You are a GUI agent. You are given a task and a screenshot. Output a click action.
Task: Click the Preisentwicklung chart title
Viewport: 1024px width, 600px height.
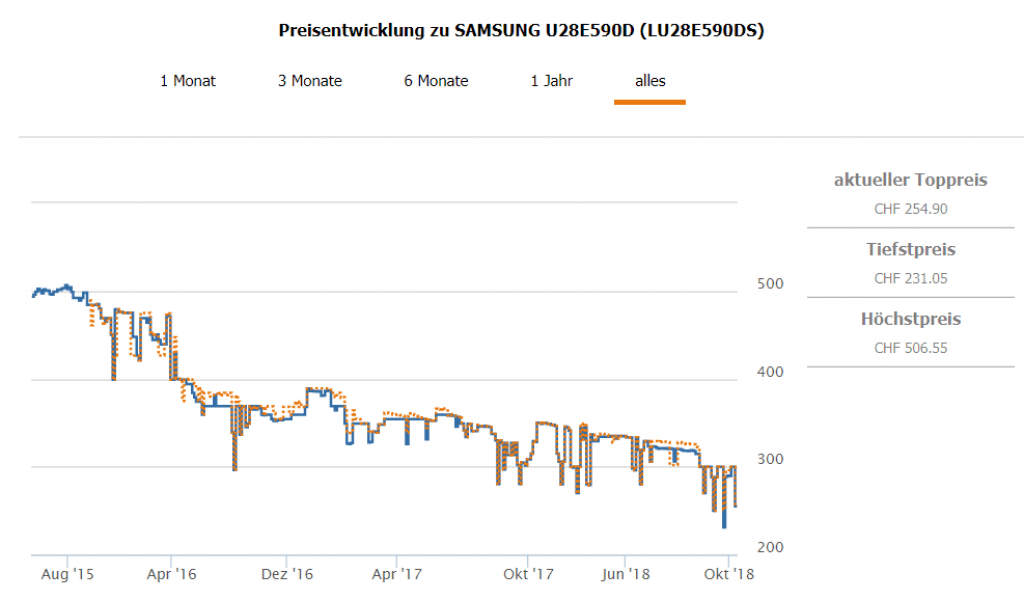[521, 31]
